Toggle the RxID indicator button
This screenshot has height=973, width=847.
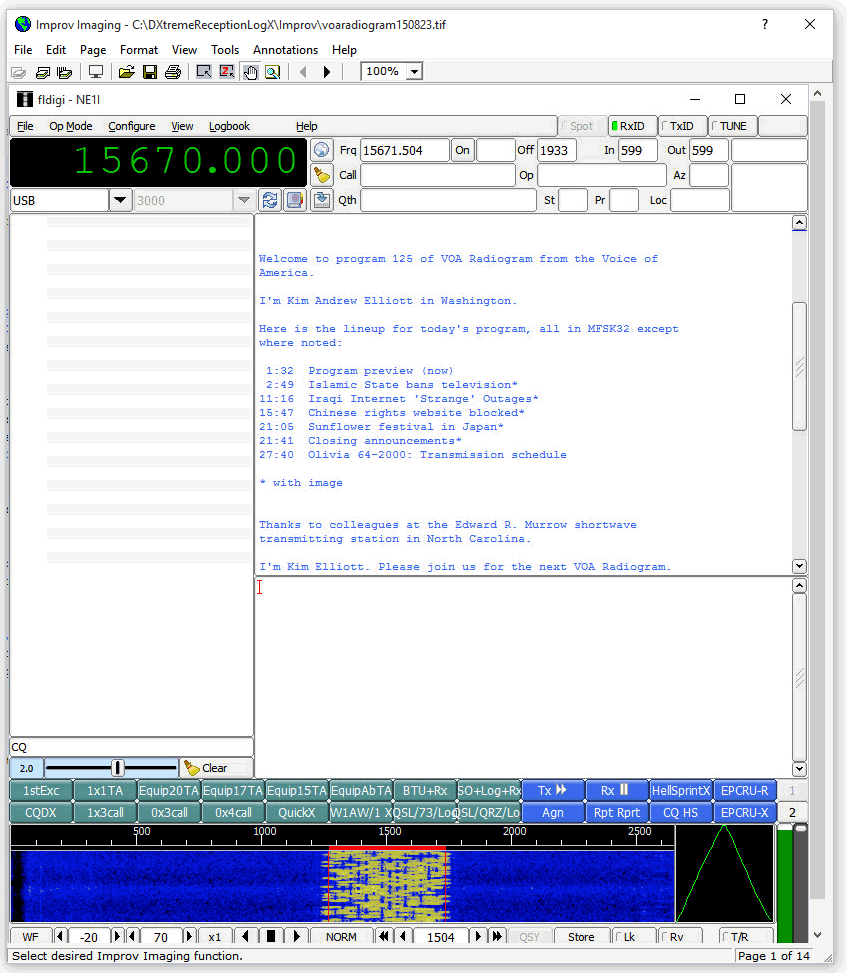632,126
